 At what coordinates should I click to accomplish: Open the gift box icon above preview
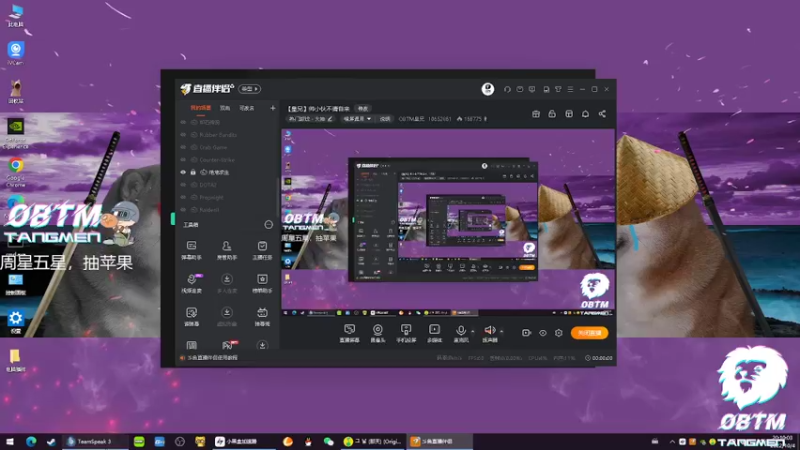tap(536, 114)
